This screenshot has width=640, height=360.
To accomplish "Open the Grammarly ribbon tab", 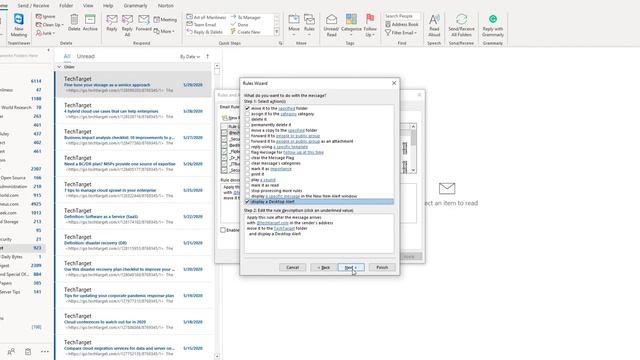I will point(135,6).
